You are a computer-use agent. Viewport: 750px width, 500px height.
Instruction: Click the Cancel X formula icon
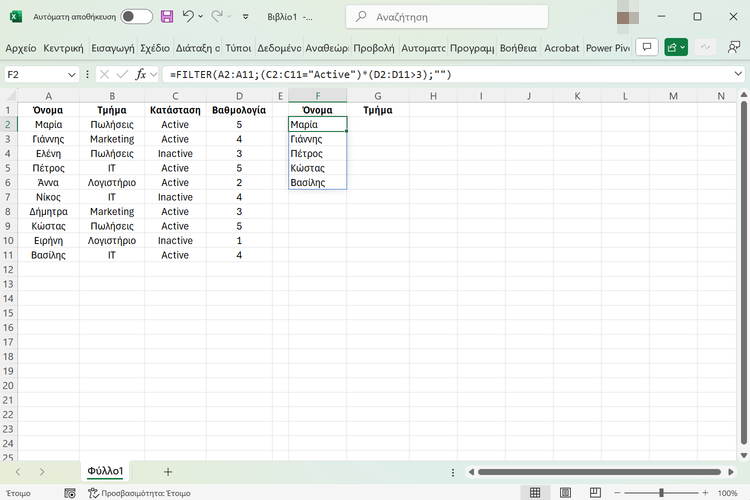click(x=104, y=74)
